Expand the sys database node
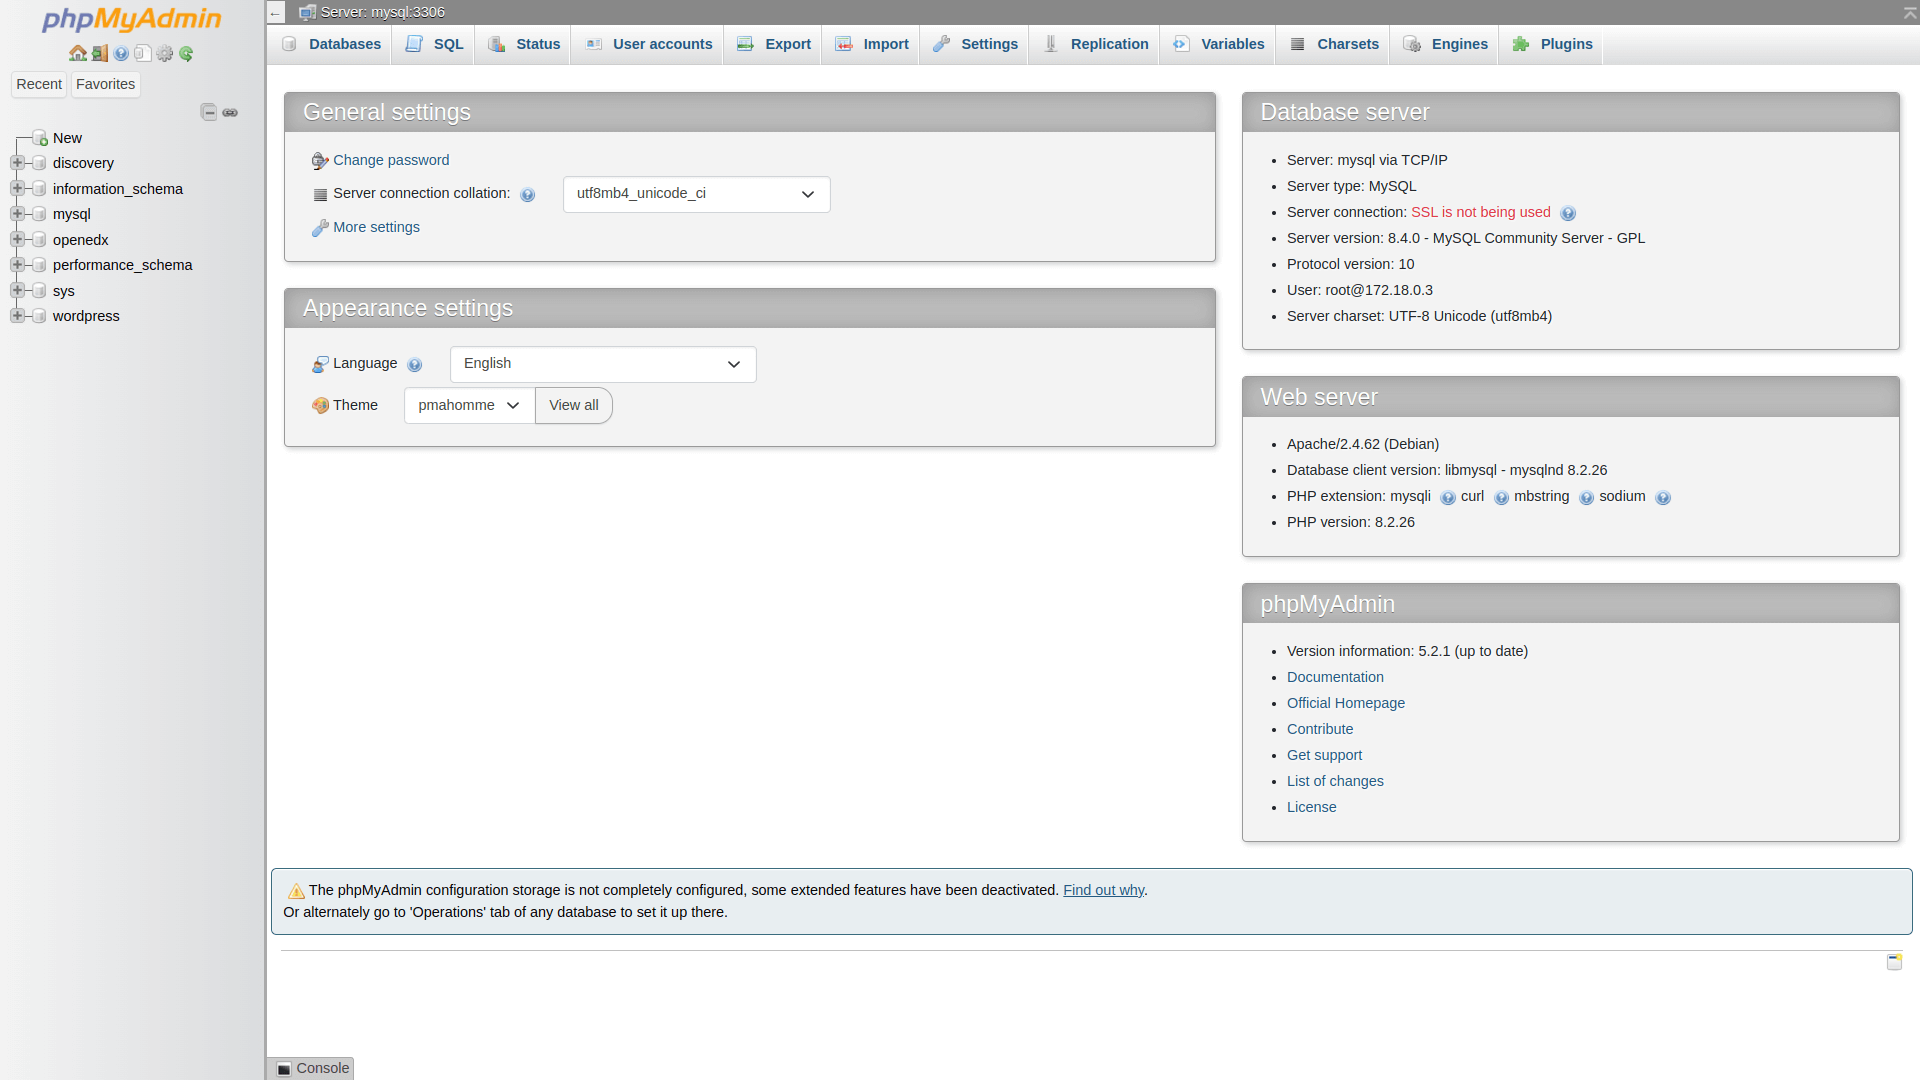 (17, 290)
